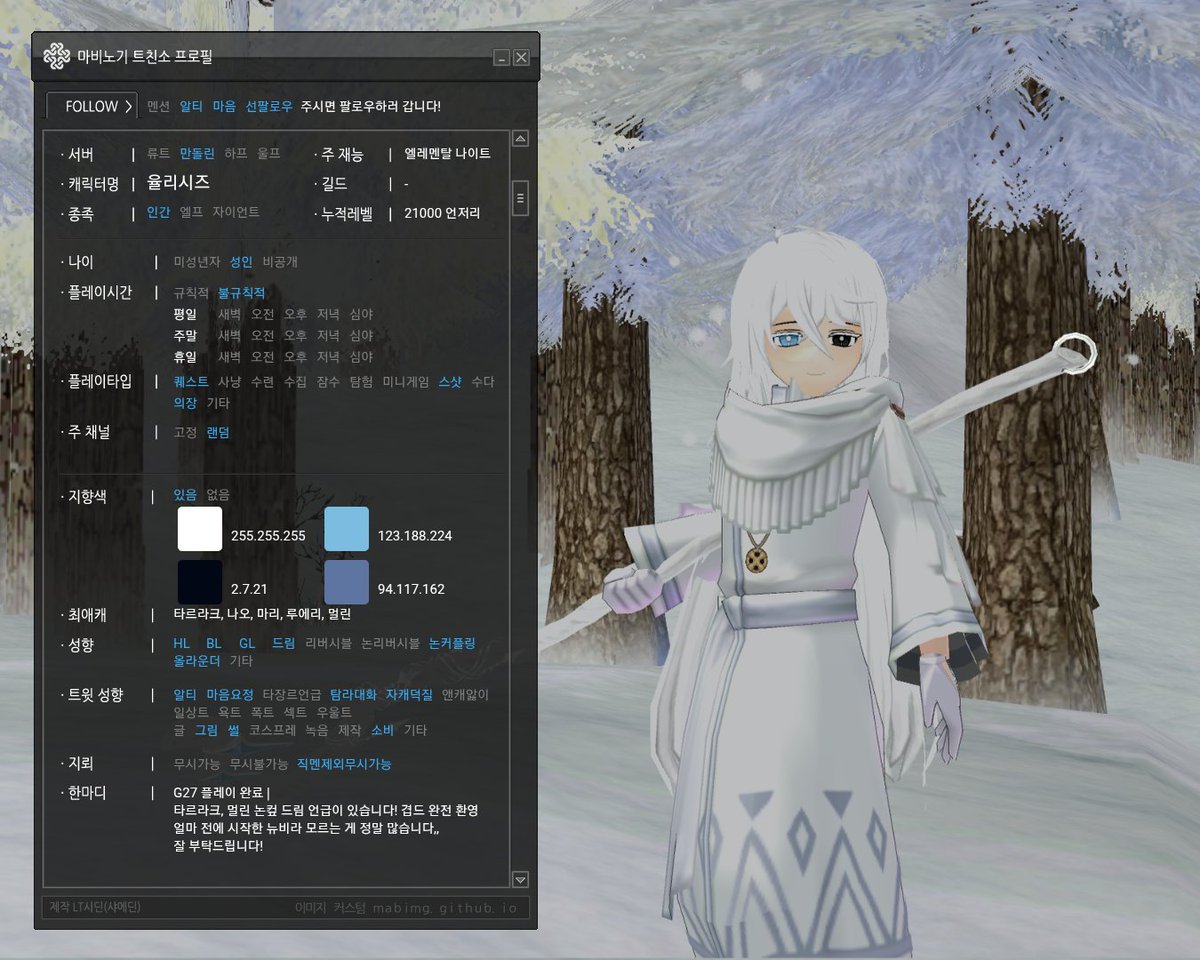Select 엘프 race option

(x=191, y=212)
